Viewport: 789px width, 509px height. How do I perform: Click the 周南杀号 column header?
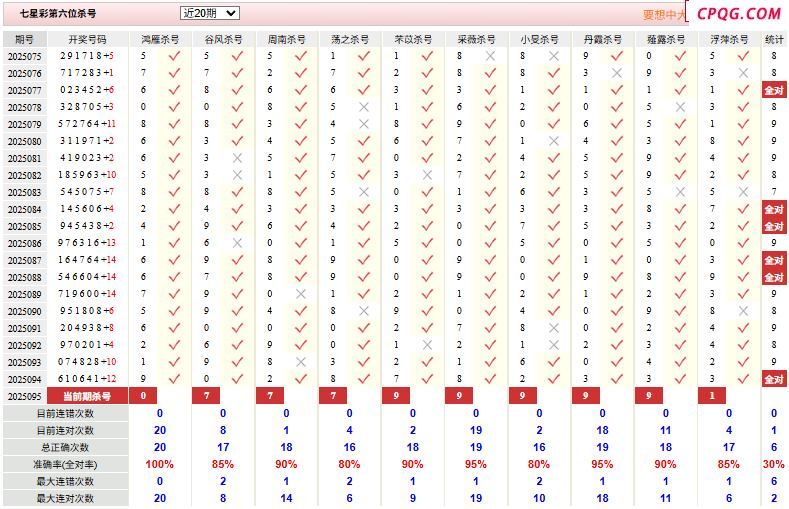(286, 39)
